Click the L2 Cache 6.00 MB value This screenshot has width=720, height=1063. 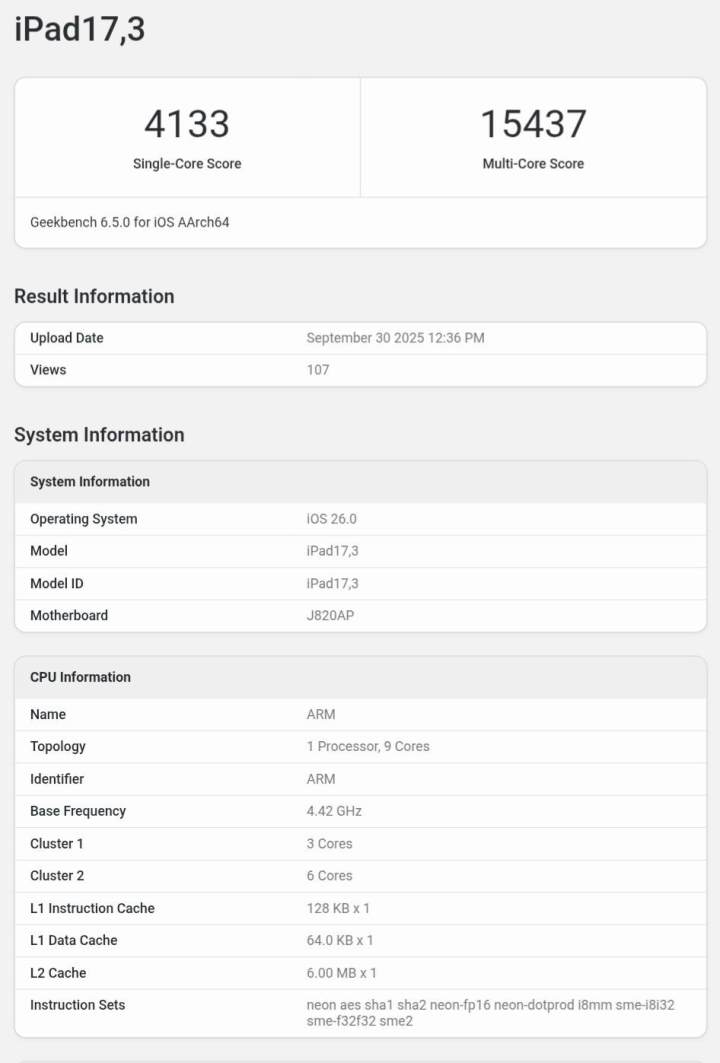(x=341, y=973)
